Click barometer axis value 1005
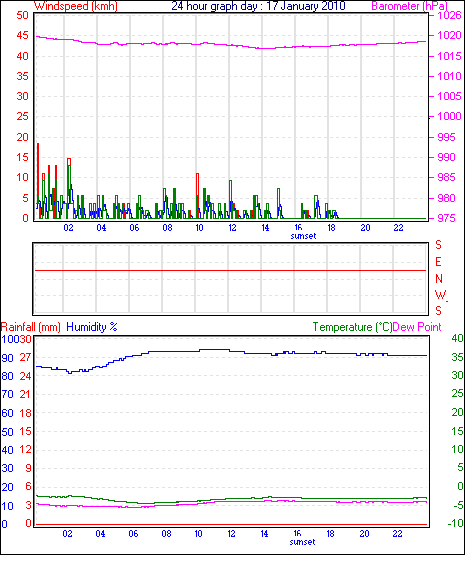466x566 pixels. coord(449,96)
